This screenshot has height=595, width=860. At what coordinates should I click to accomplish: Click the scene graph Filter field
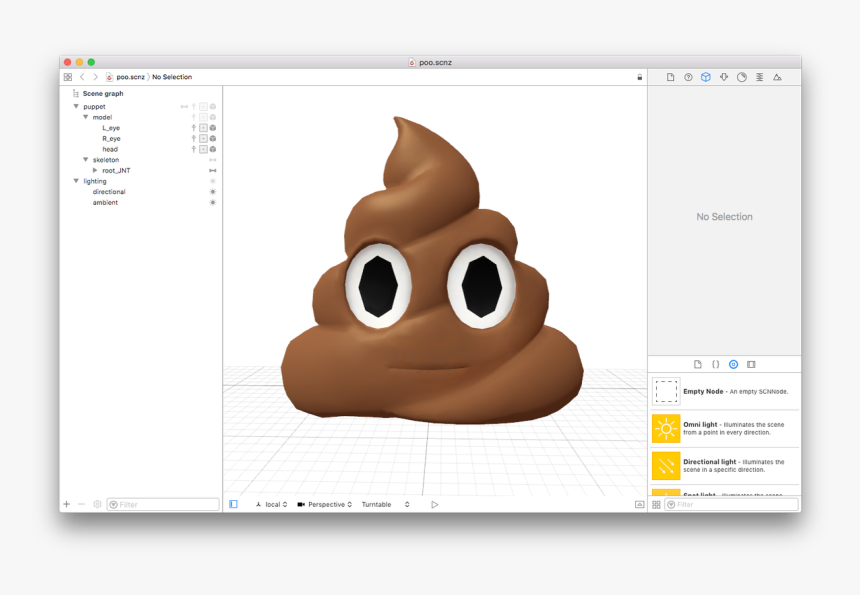pyautogui.click(x=165, y=505)
